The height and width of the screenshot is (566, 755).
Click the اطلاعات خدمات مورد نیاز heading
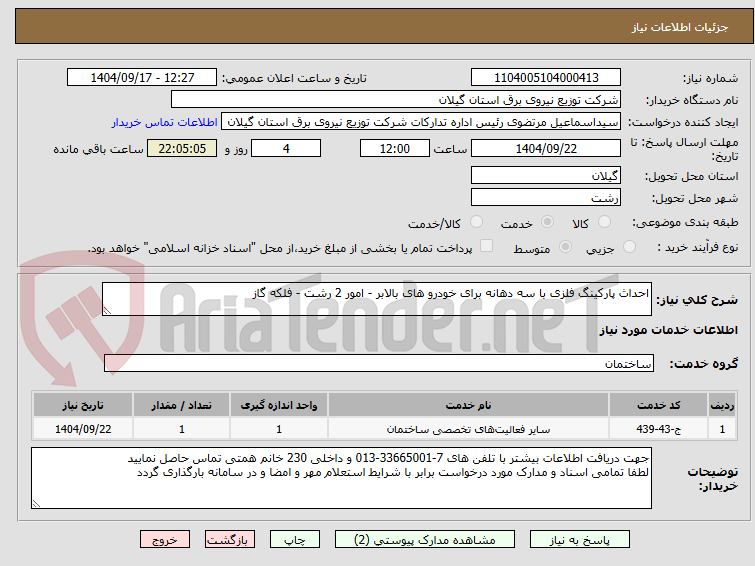pos(668,330)
